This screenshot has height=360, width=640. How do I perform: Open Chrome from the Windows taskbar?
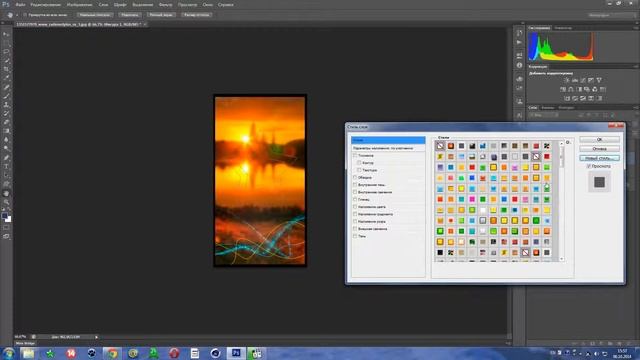point(112,353)
